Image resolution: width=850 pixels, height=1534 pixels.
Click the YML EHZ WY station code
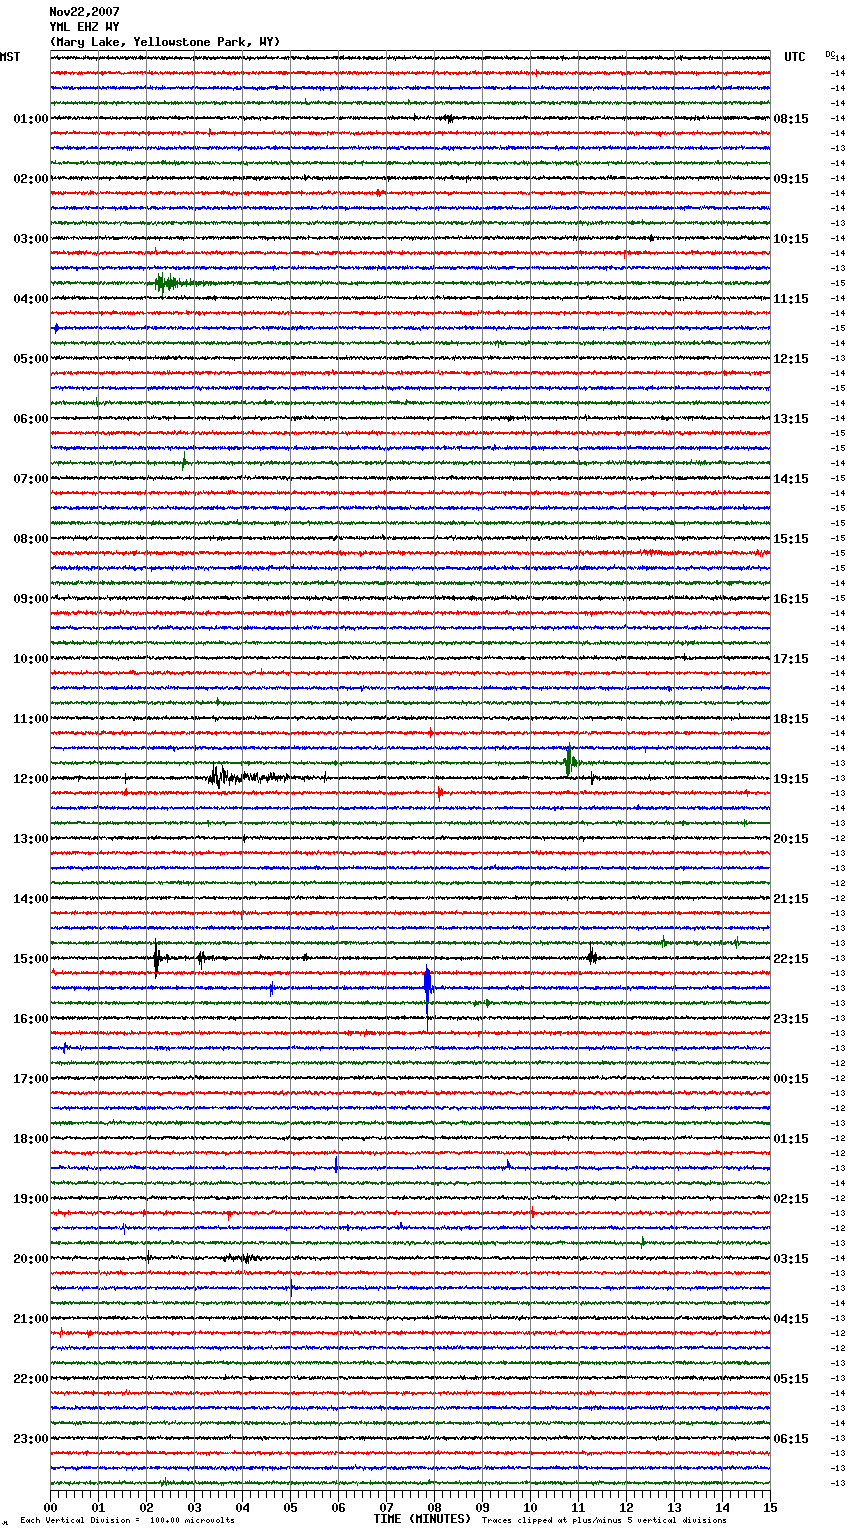pos(84,27)
